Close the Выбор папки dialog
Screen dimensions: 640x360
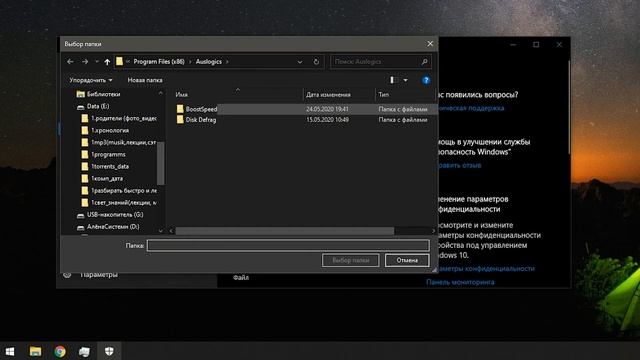click(x=430, y=44)
